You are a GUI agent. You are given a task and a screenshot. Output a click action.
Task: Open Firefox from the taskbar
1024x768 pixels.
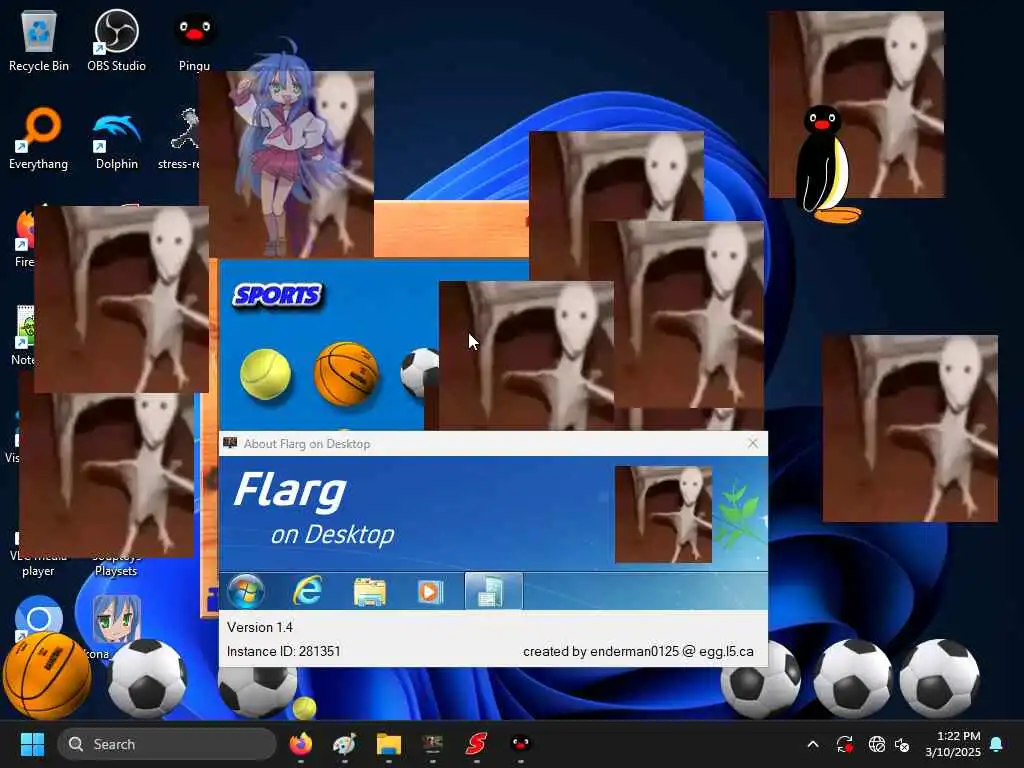point(300,744)
